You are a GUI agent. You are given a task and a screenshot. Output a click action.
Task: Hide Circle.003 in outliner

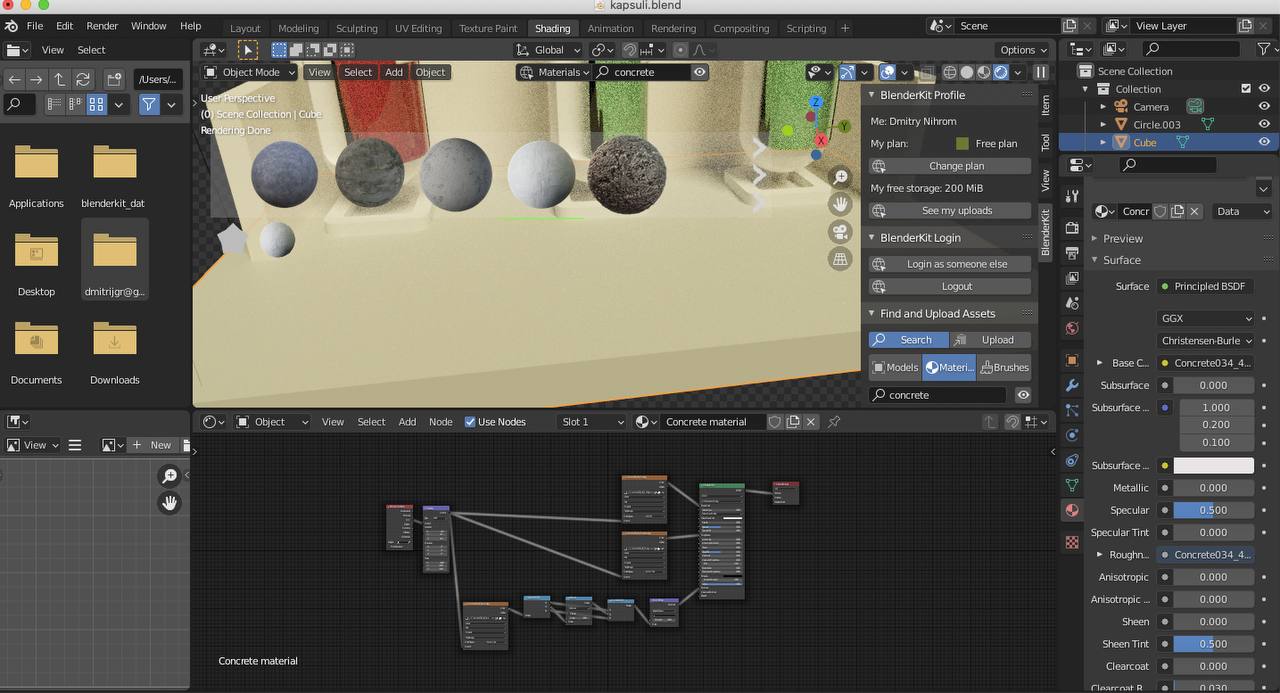[1264, 125]
